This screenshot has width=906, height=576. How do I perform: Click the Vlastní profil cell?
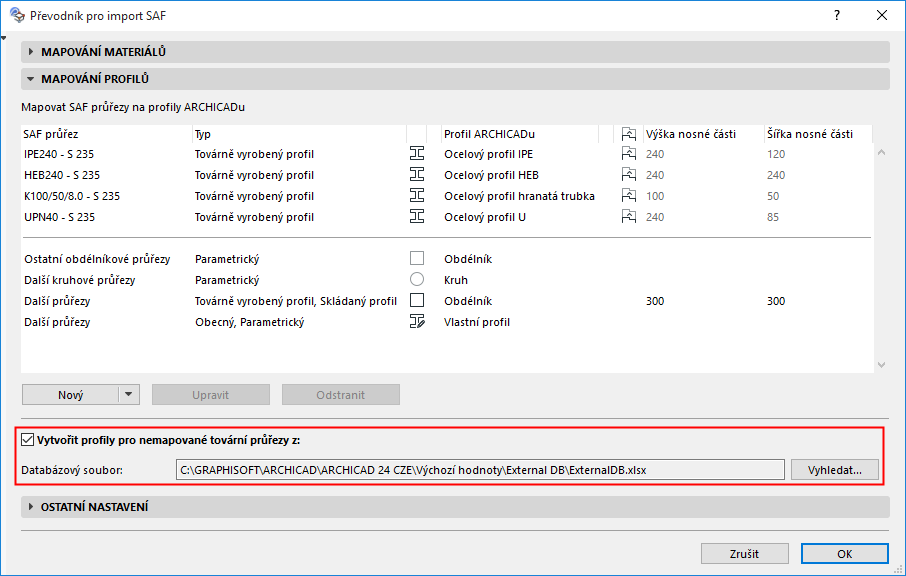coord(477,322)
